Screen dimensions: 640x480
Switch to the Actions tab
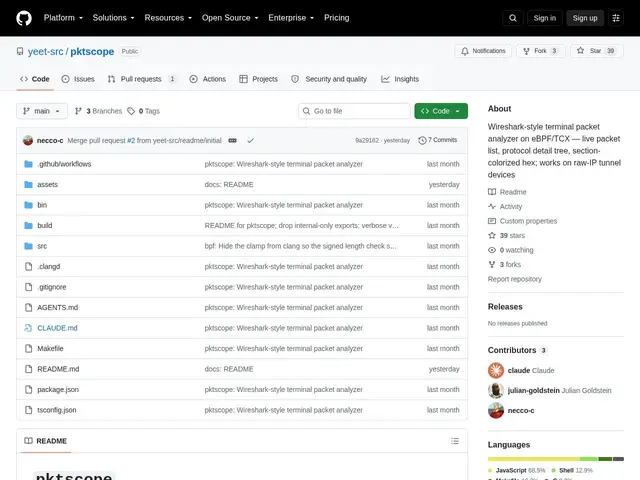pos(208,79)
